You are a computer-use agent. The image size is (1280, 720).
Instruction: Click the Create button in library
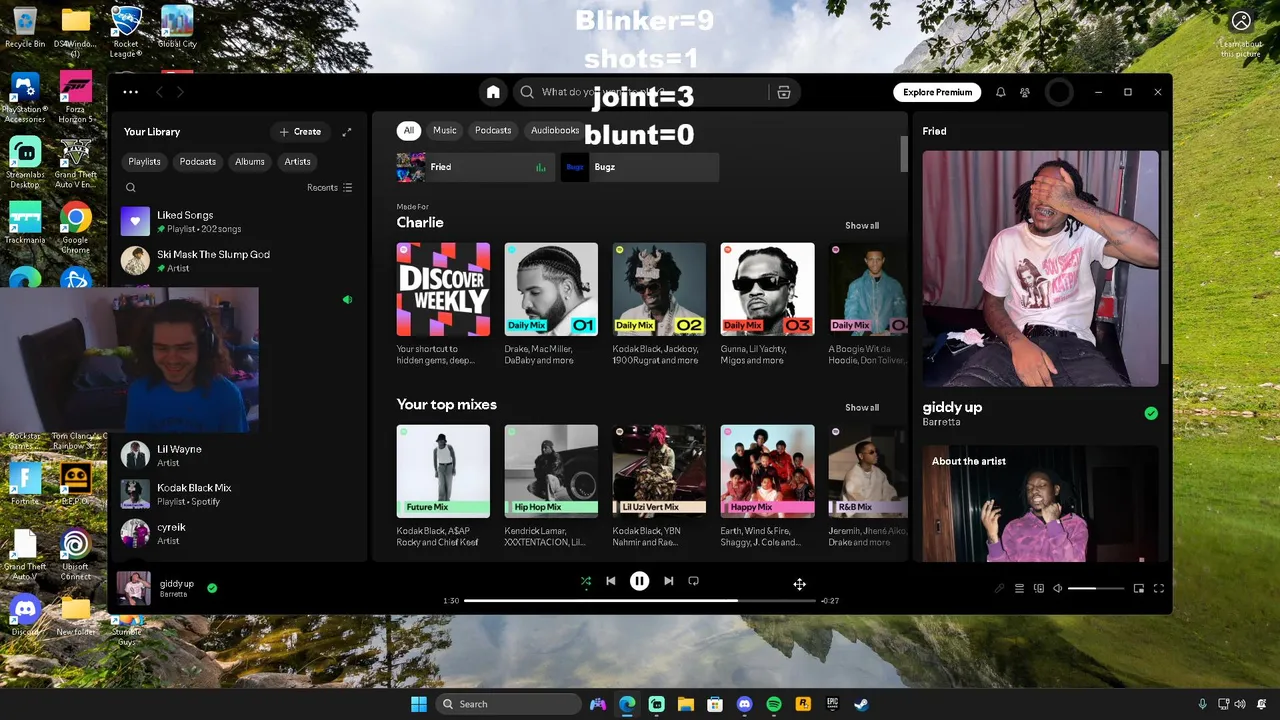pos(300,132)
